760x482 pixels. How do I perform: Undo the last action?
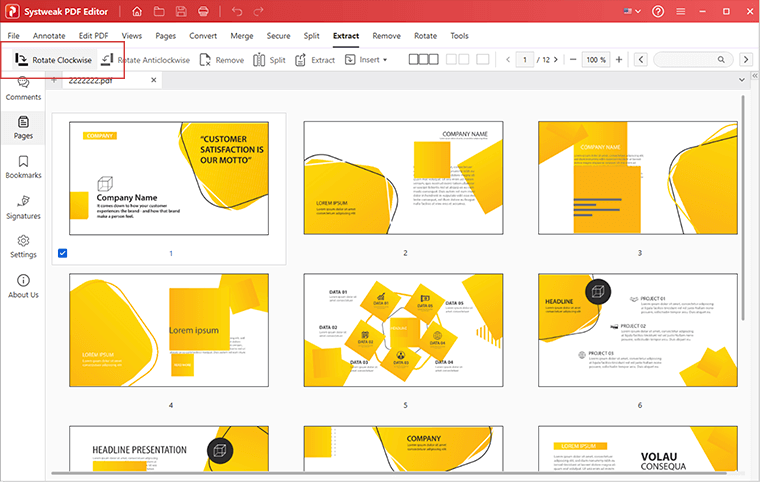coord(237,11)
